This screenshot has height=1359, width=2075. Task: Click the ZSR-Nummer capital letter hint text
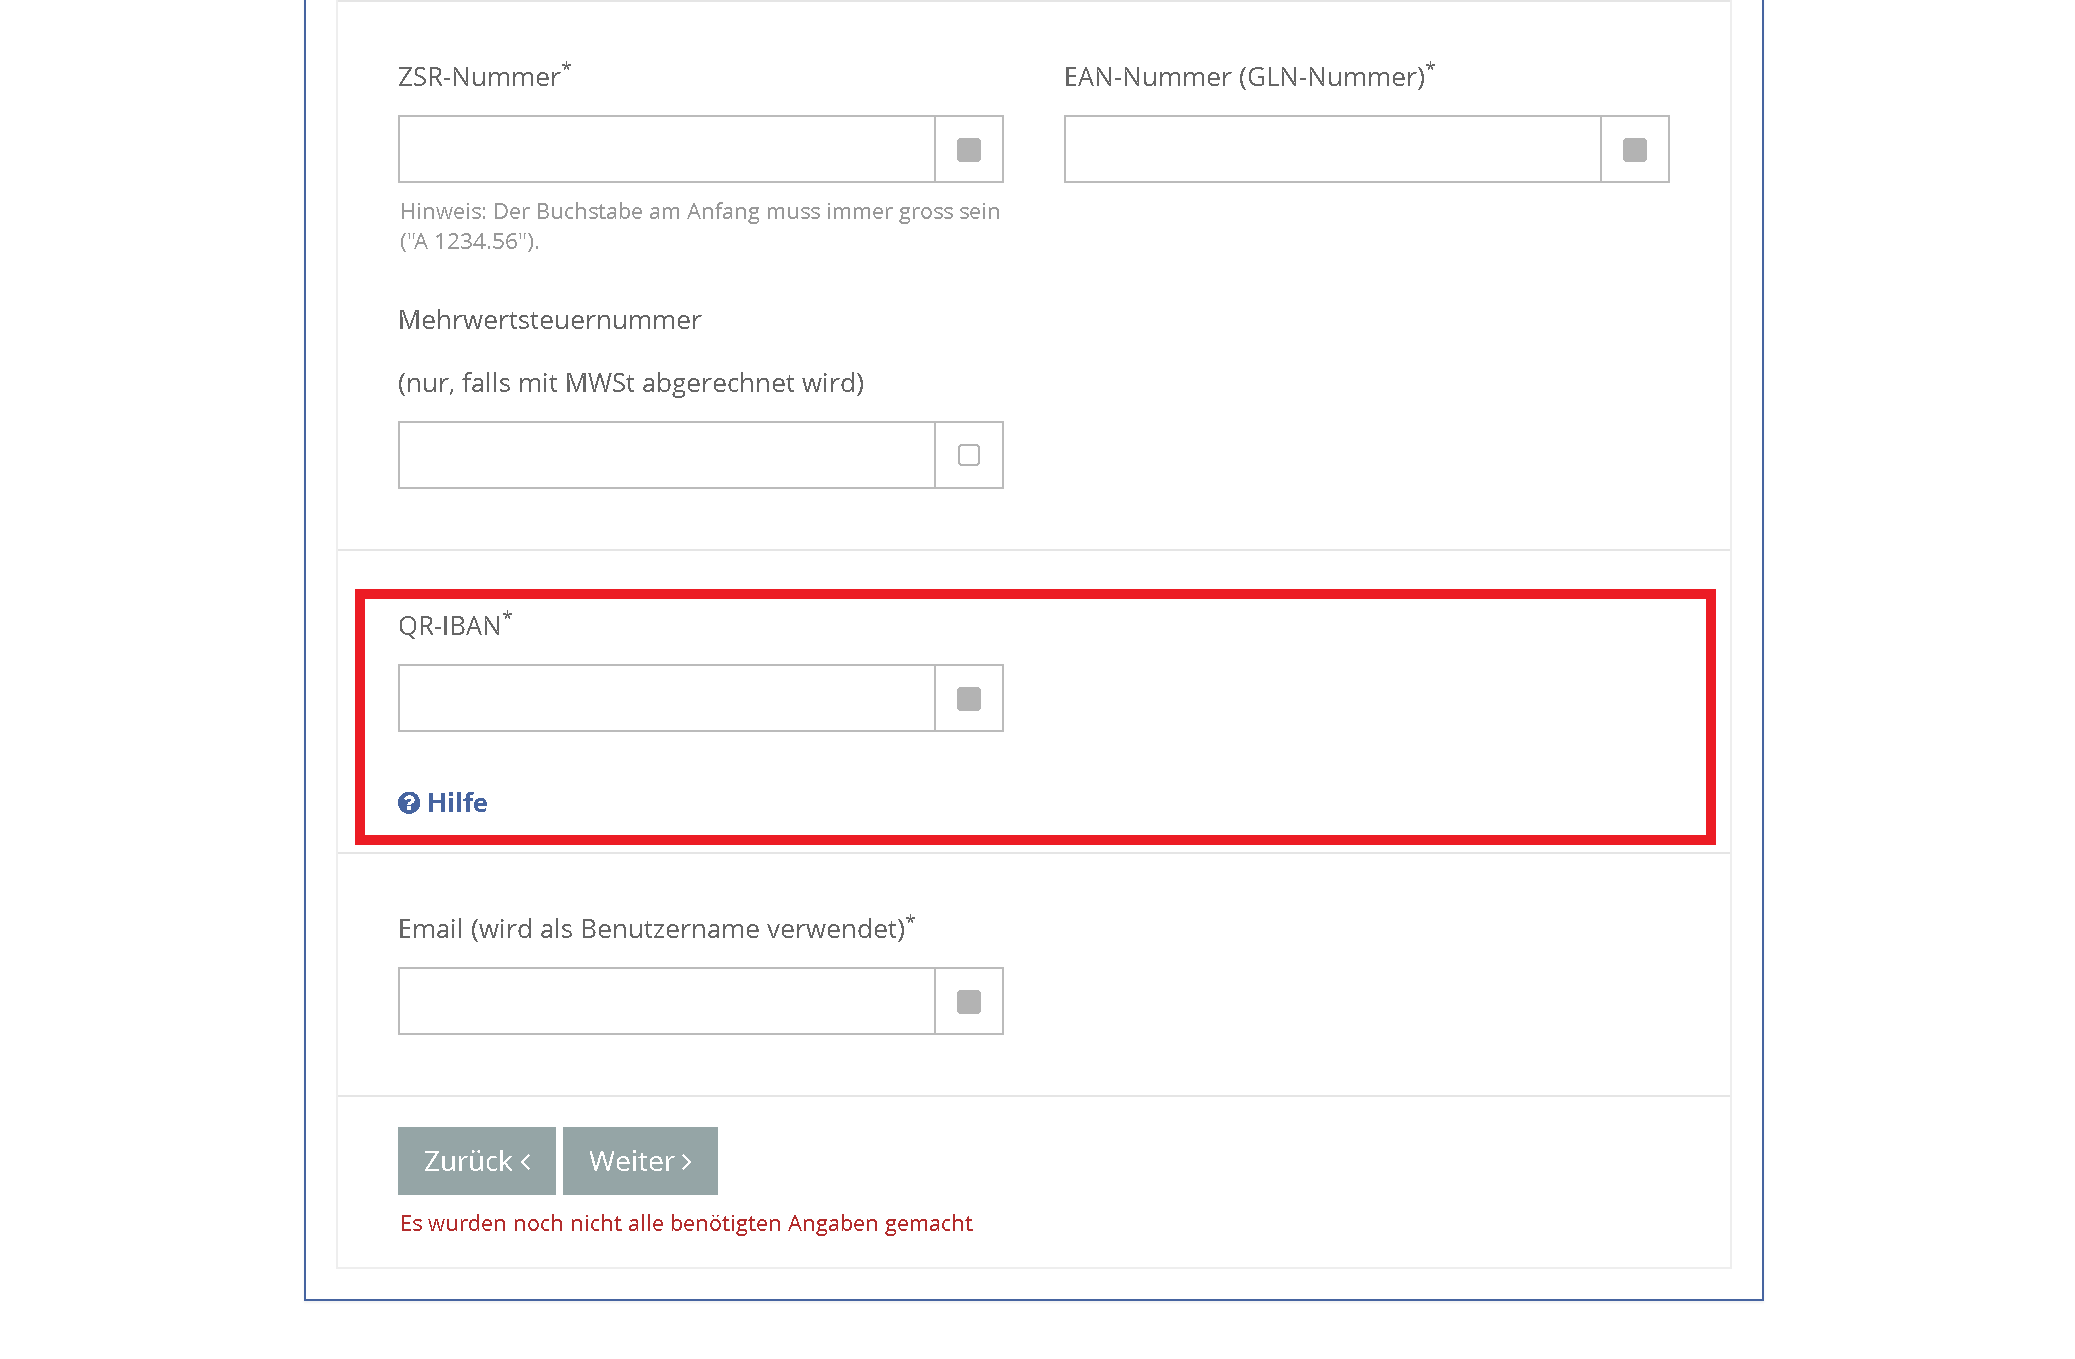[699, 226]
